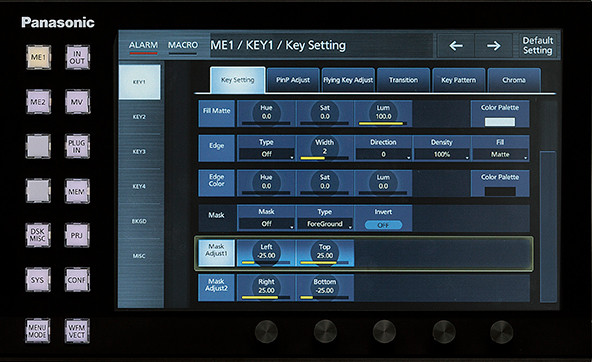Open the SYS system button
The height and width of the screenshot is (362, 592).
coord(38,280)
